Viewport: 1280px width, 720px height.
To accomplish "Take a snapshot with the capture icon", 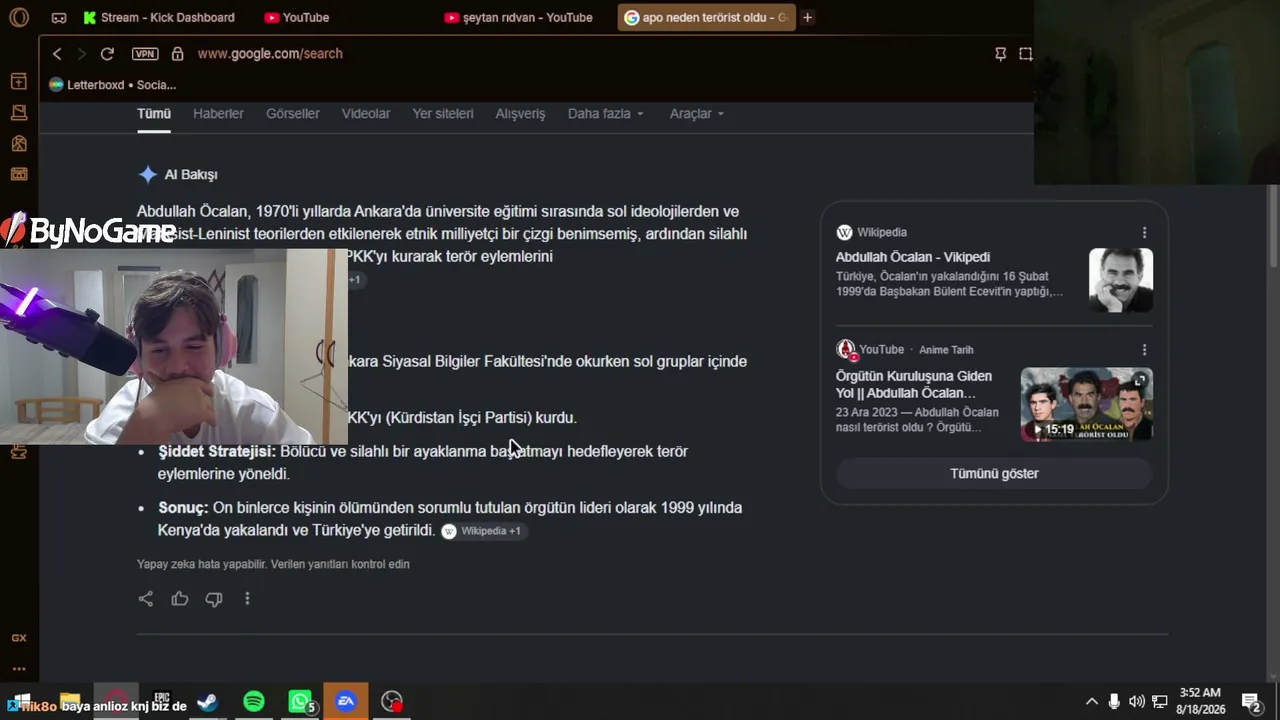I will 1026,54.
